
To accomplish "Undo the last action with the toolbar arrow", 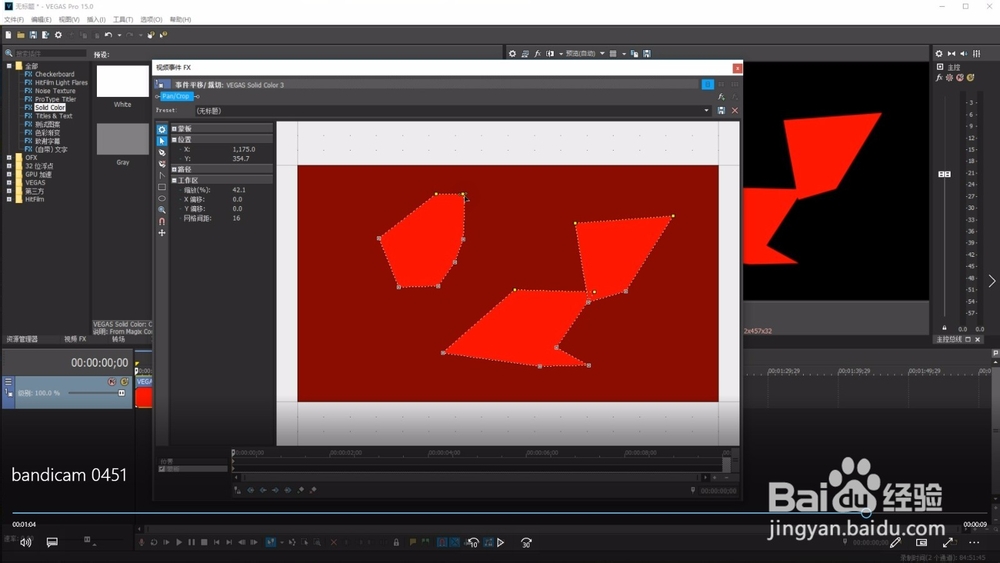I will pyautogui.click(x=108, y=35).
